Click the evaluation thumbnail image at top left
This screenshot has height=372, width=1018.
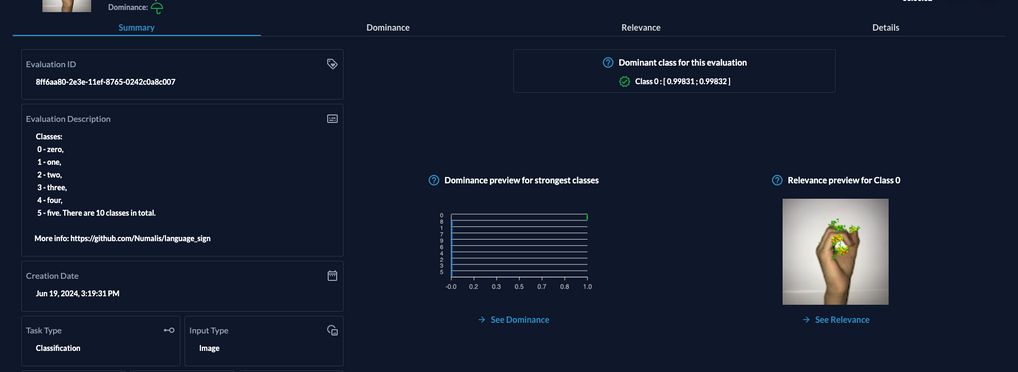tap(67, 6)
